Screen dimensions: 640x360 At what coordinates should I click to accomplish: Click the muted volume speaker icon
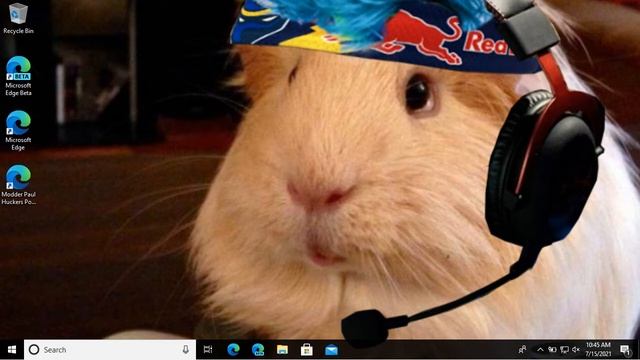pyautogui.click(x=576, y=350)
